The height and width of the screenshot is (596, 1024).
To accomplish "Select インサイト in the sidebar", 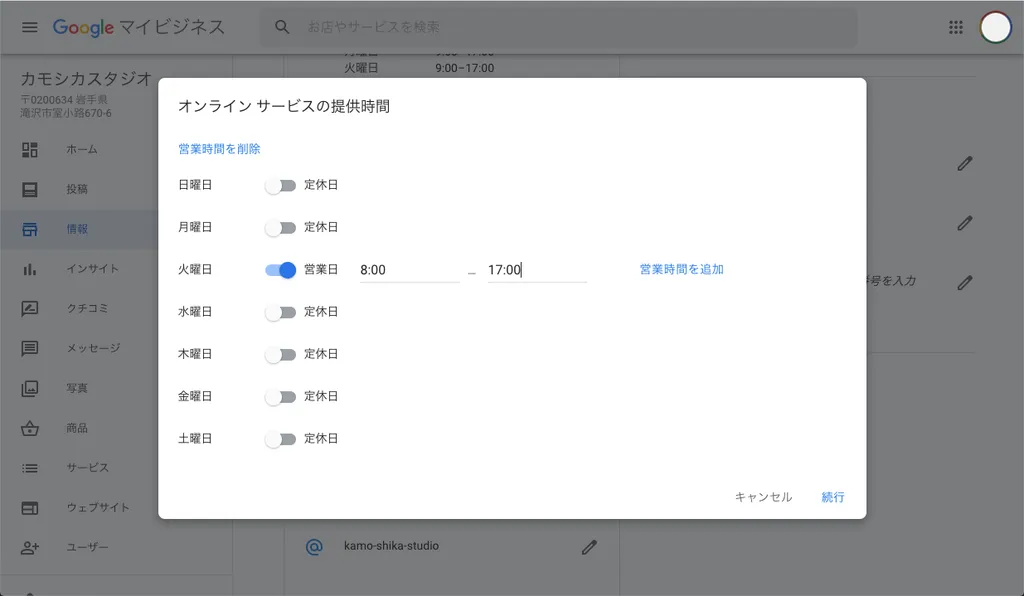I will pyautogui.click(x=93, y=269).
